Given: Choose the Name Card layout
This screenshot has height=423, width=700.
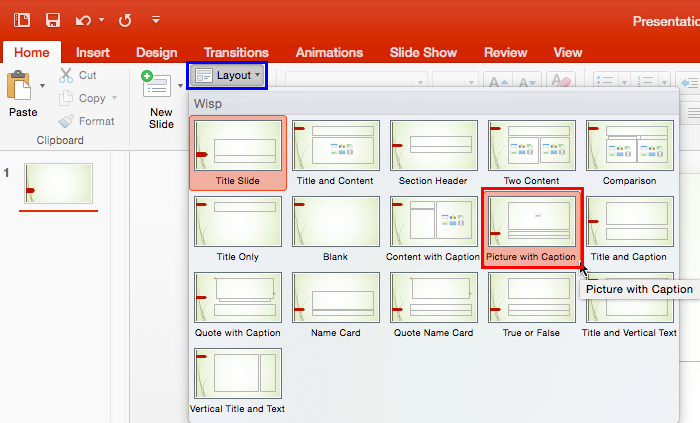Looking at the screenshot, I should click(336, 305).
